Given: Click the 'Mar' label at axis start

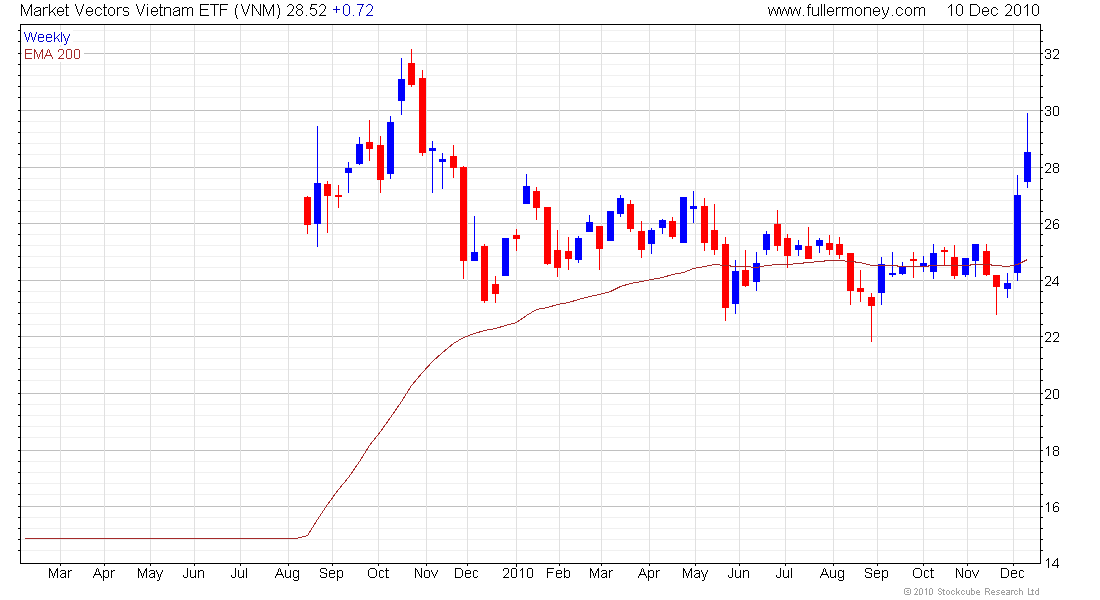Looking at the screenshot, I should coord(60,573).
